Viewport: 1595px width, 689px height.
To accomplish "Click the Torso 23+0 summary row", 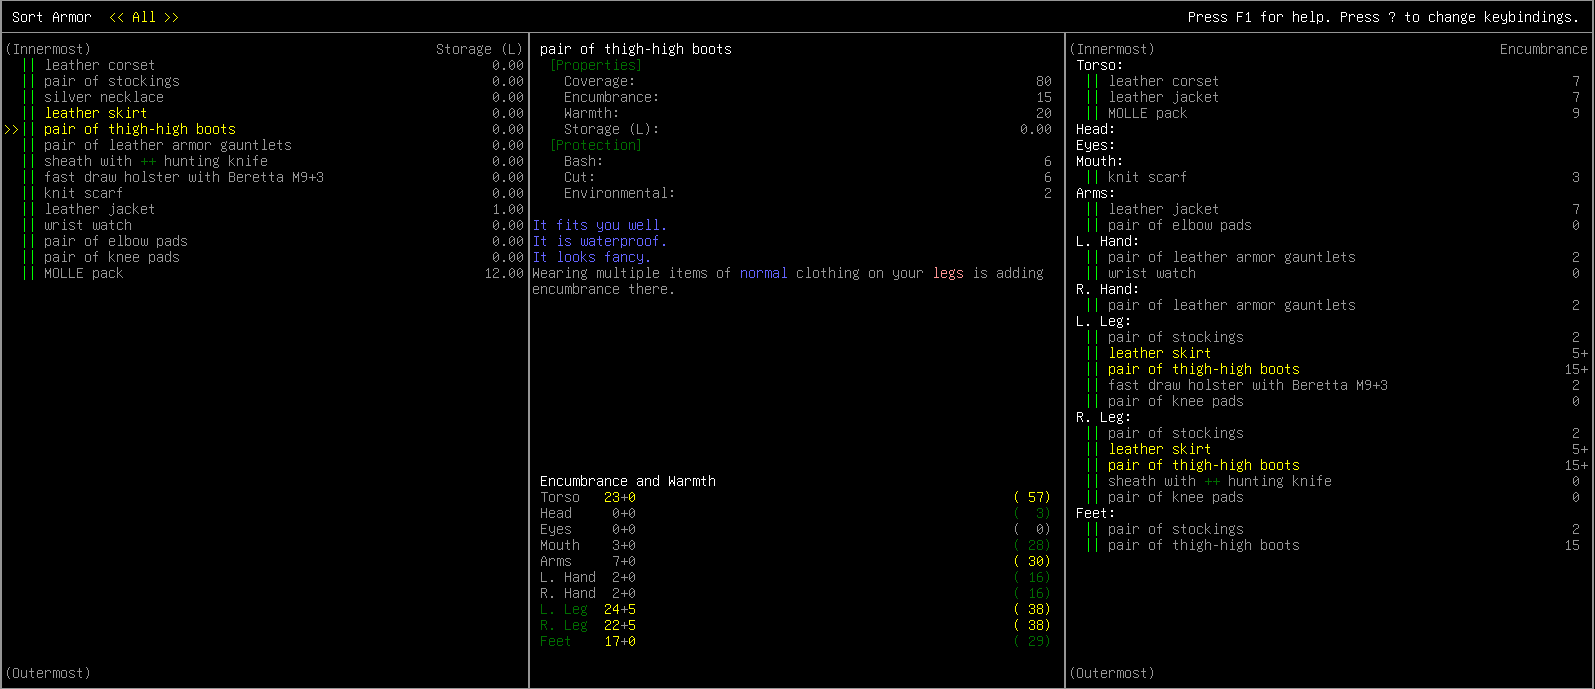I will tap(796, 497).
